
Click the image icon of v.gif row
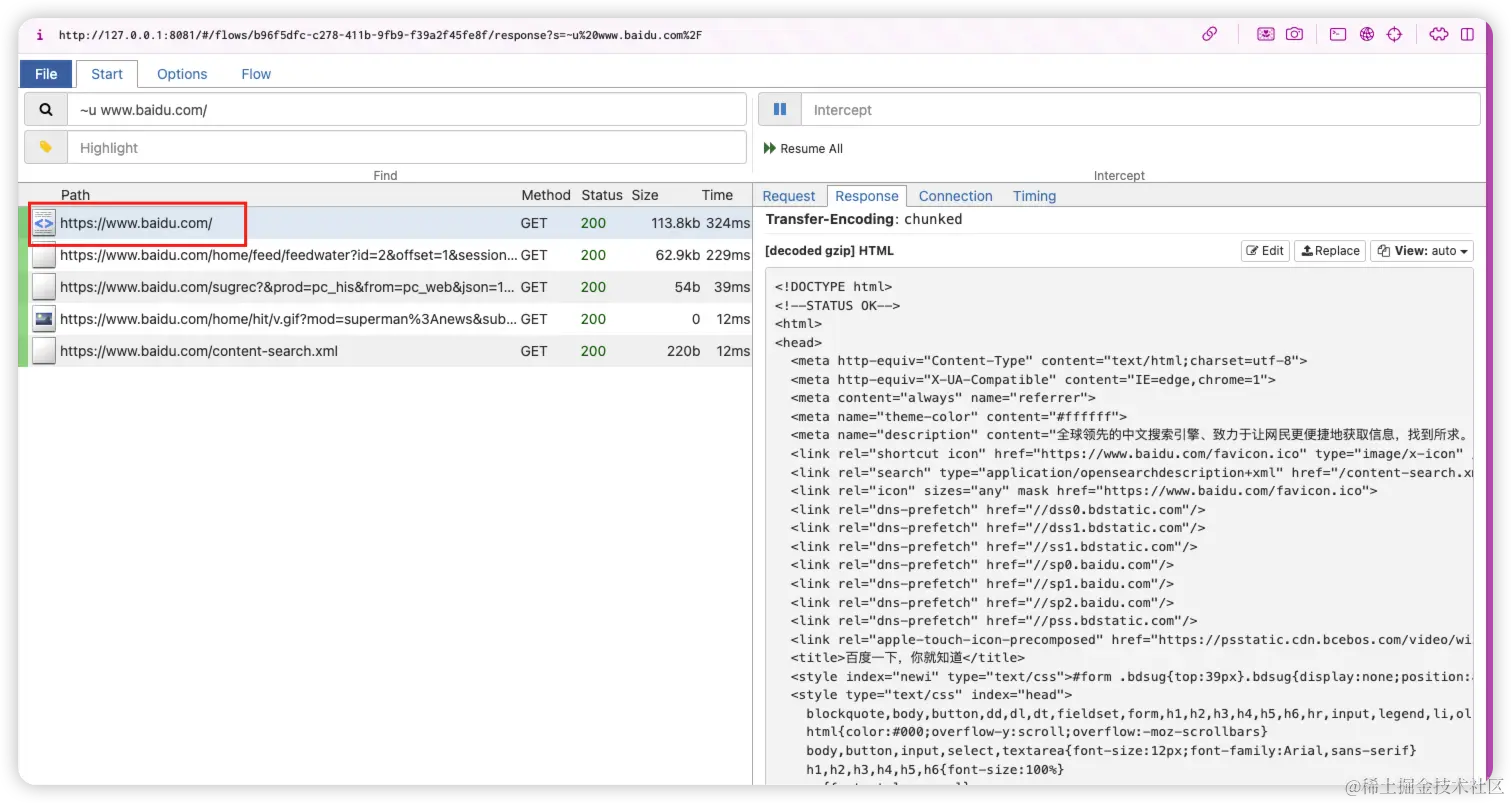(x=44, y=319)
